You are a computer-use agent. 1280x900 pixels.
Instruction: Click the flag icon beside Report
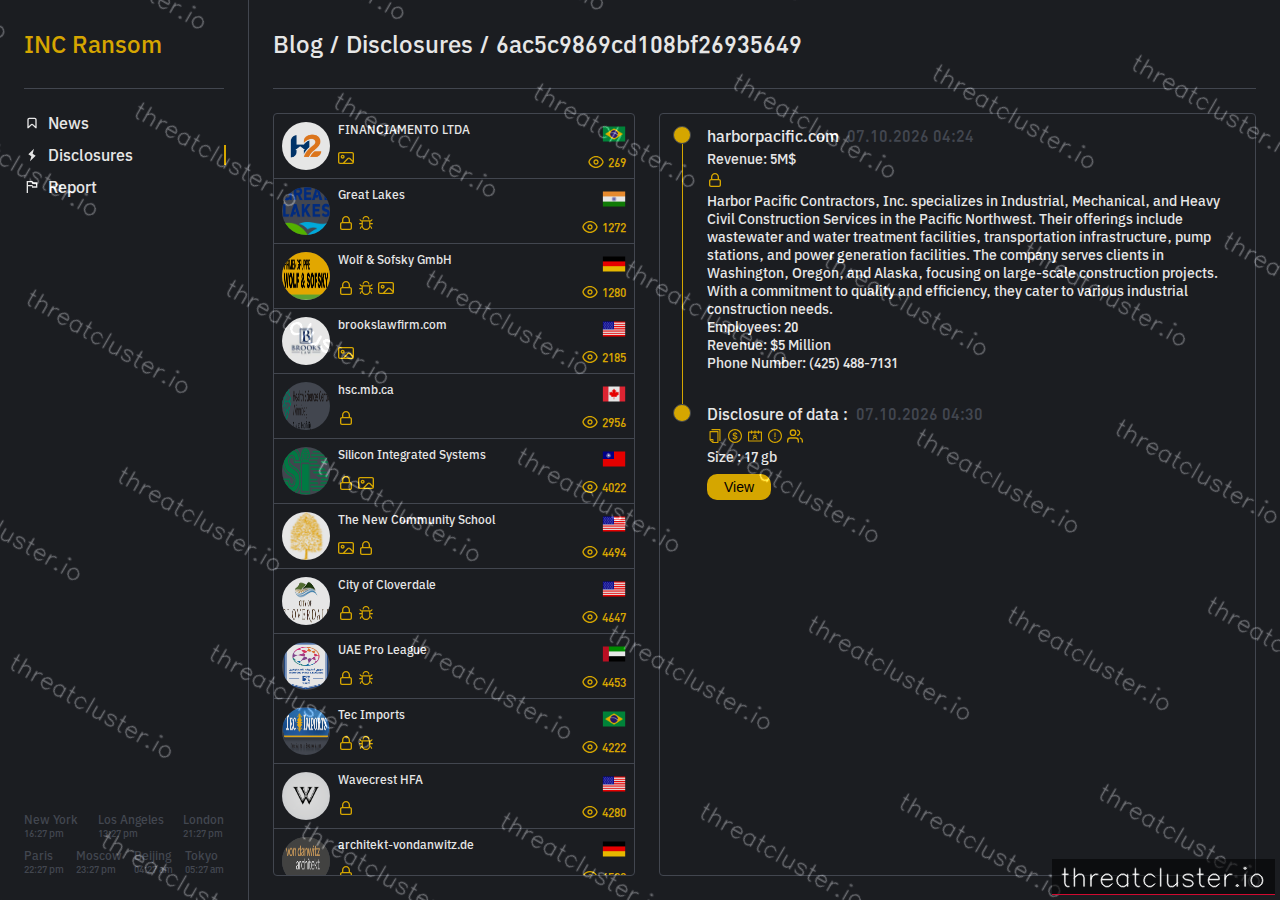pos(32,187)
